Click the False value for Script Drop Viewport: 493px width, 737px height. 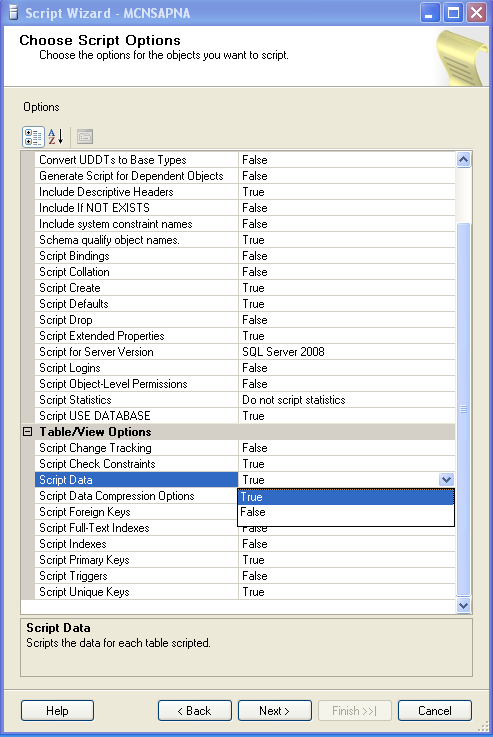(255, 320)
